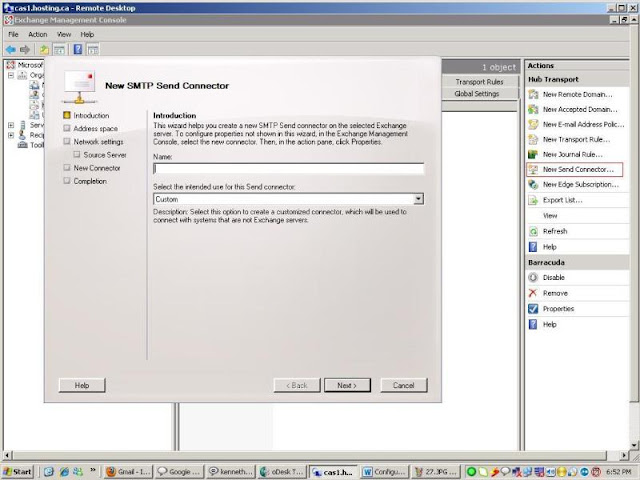Click the New Transport Rule icon

(533, 140)
